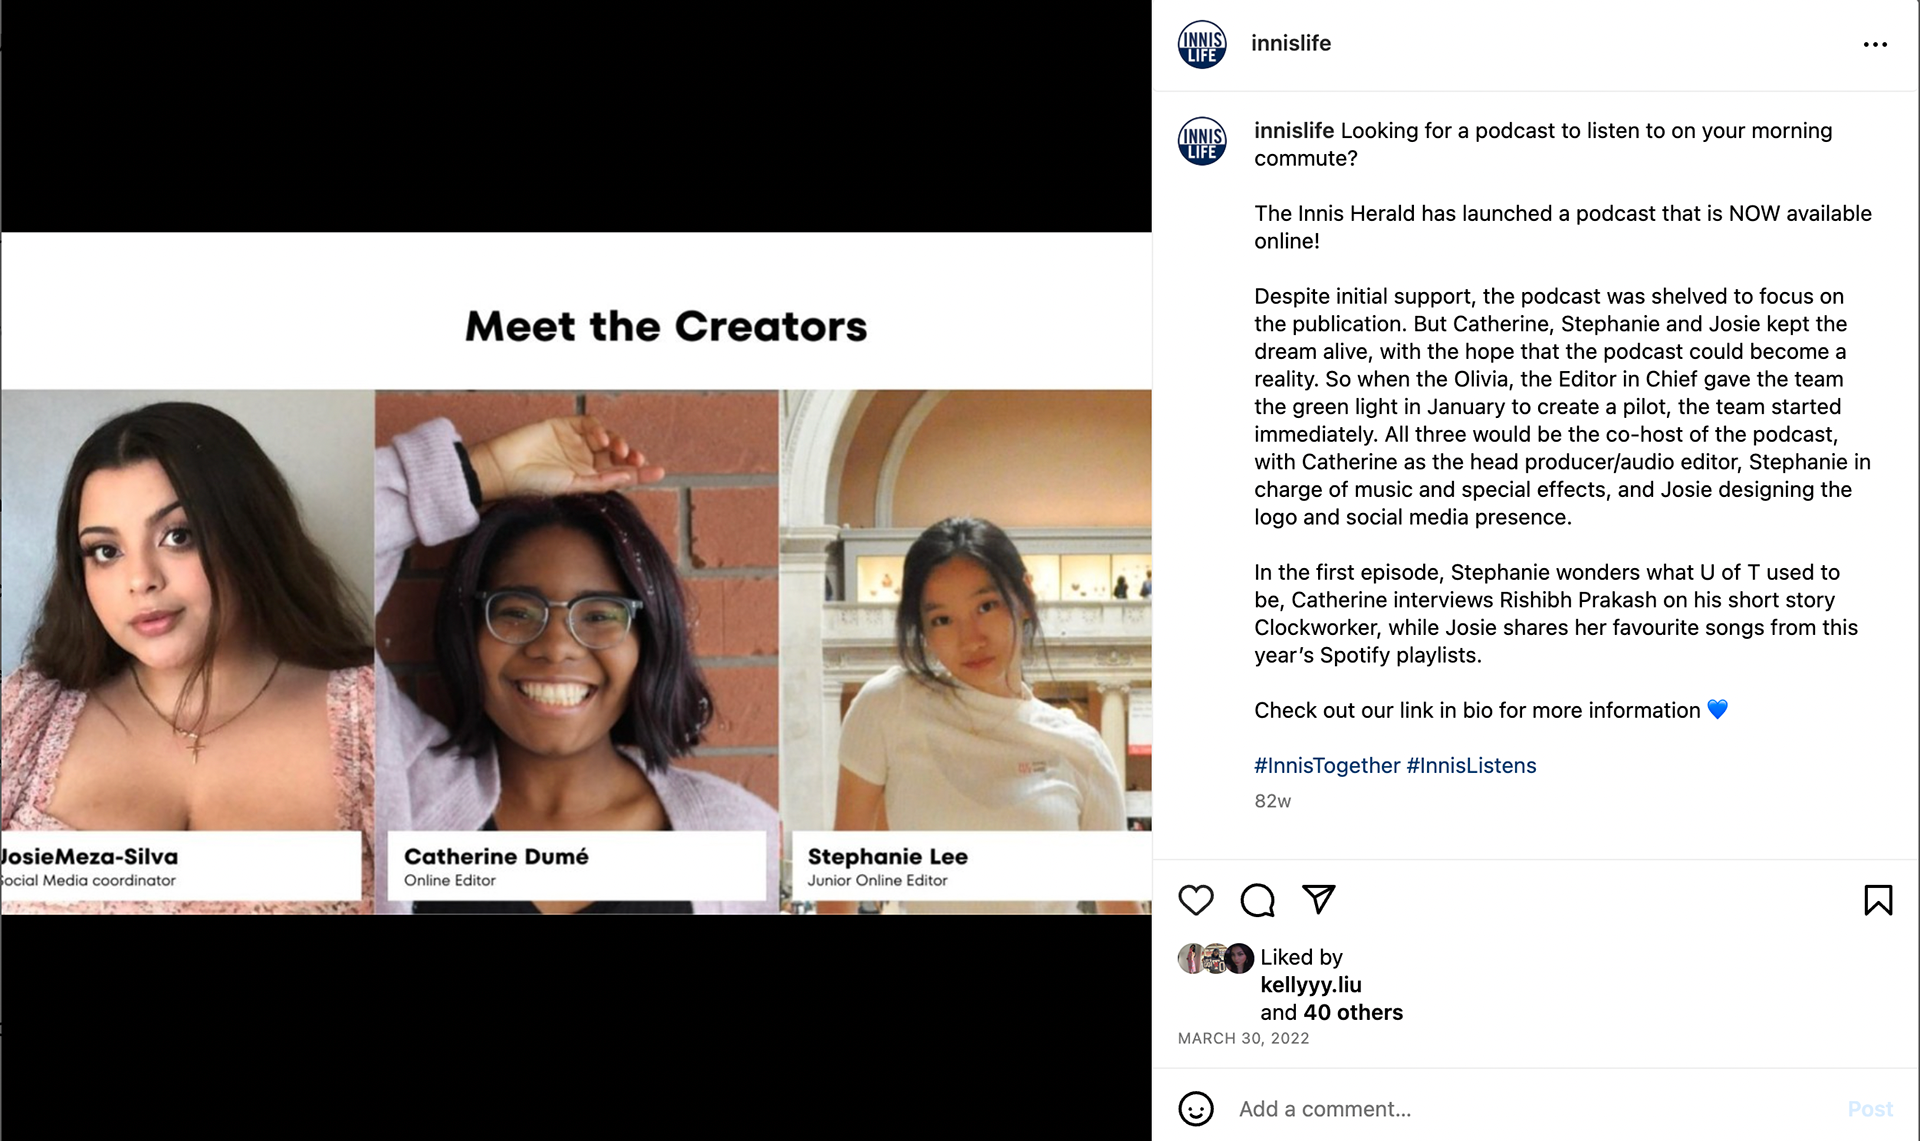
Task: Click the Innis Life avatar beside caption
Action: [x=1202, y=141]
